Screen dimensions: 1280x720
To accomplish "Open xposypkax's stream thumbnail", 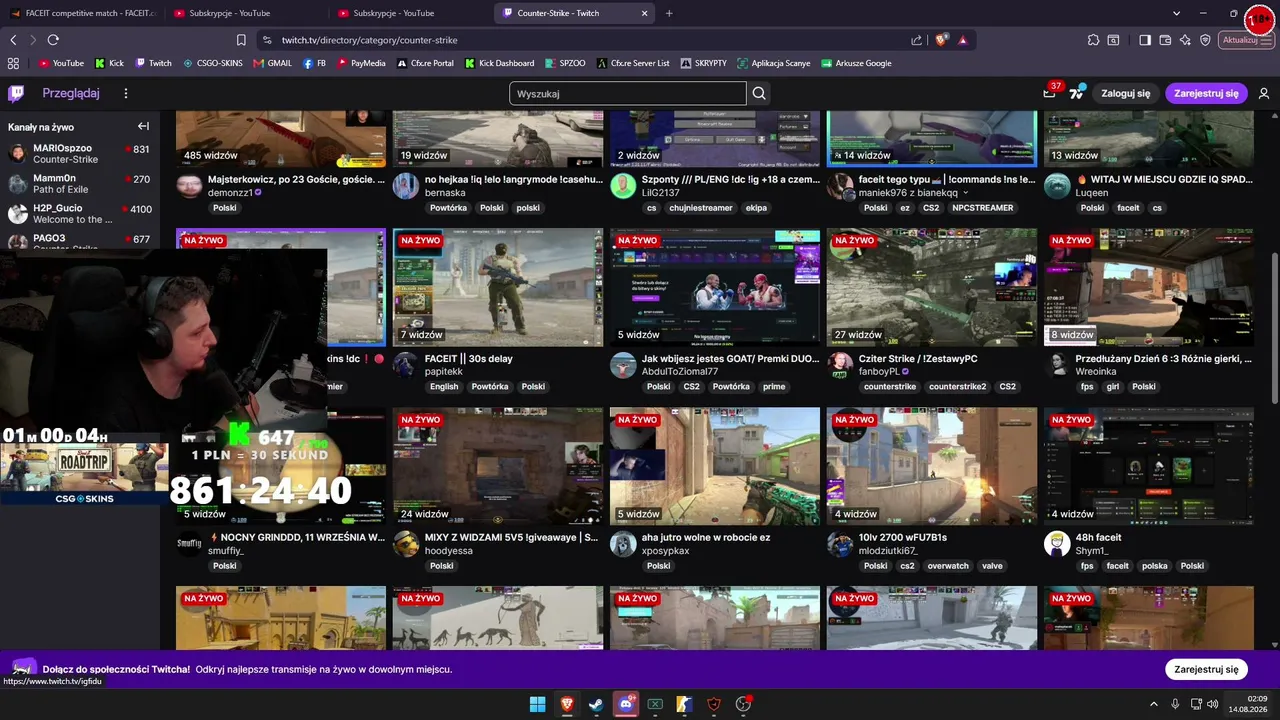I will tap(715, 466).
